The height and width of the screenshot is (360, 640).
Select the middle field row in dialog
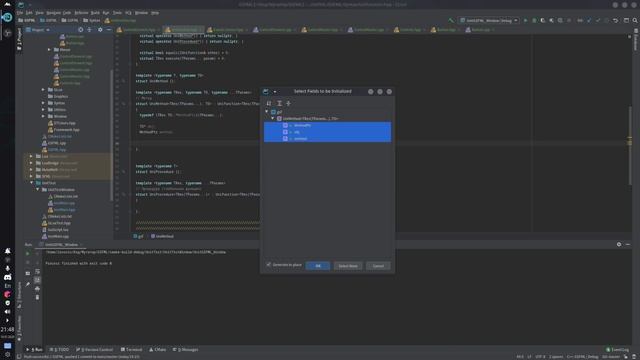point(327,132)
